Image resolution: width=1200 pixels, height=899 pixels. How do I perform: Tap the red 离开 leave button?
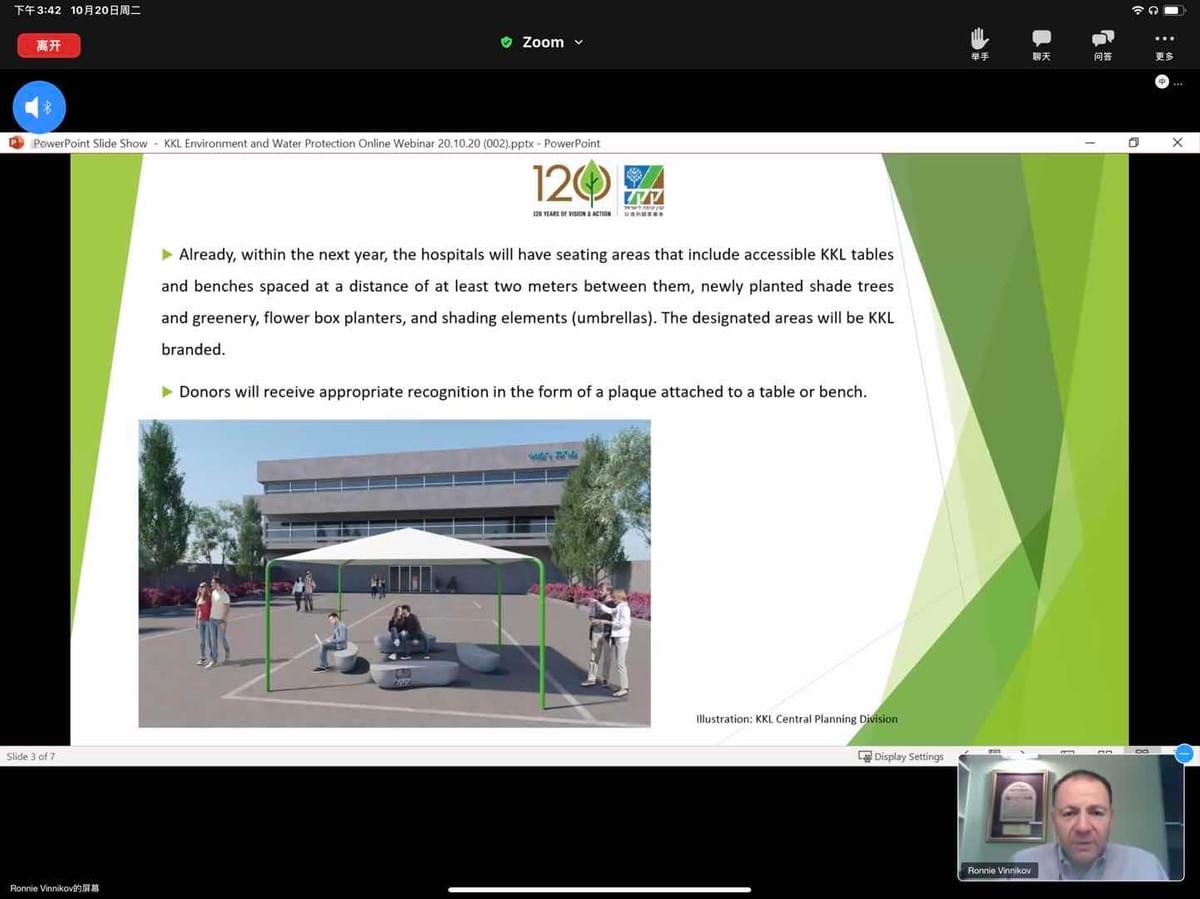point(49,45)
